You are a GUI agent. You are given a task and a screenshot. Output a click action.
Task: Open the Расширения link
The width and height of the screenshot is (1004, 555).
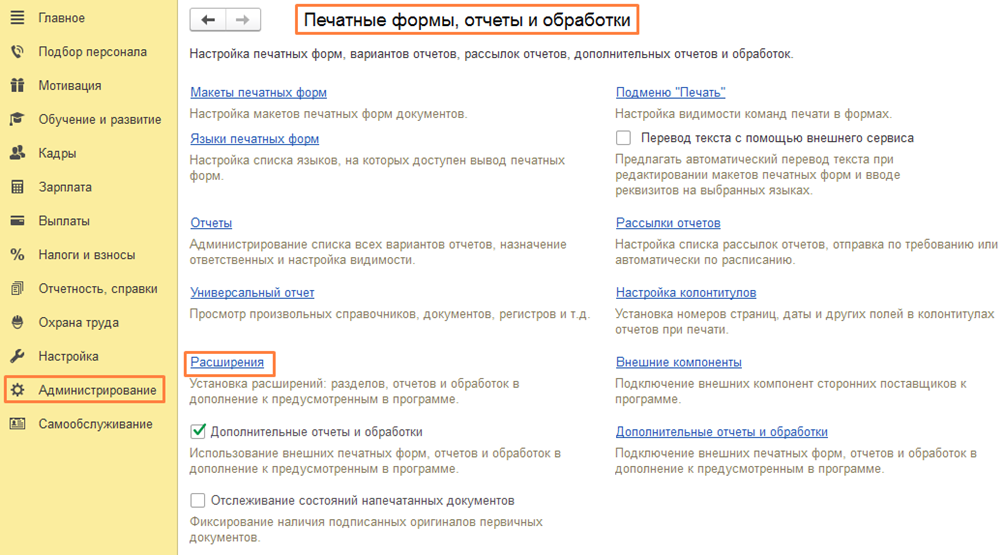(227, 362)
